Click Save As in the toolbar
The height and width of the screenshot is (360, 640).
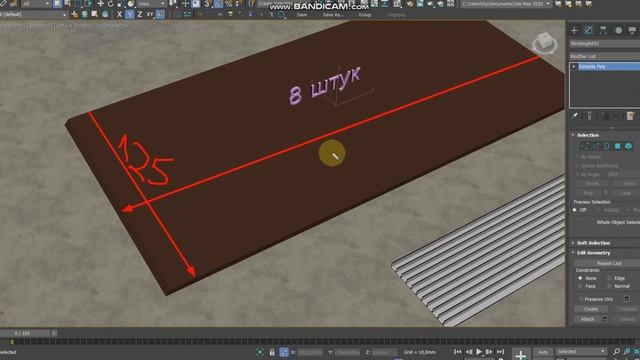333,15
